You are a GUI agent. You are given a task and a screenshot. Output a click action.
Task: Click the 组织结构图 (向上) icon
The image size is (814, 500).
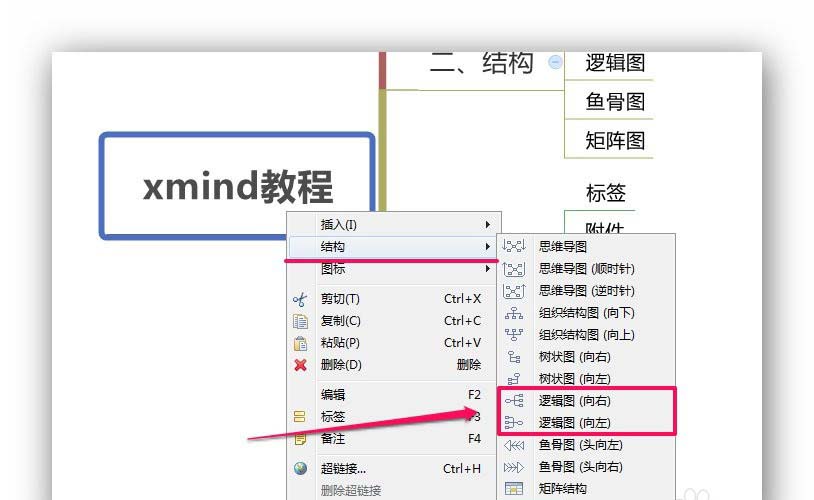pyautogui.click(x=514, y=335)
